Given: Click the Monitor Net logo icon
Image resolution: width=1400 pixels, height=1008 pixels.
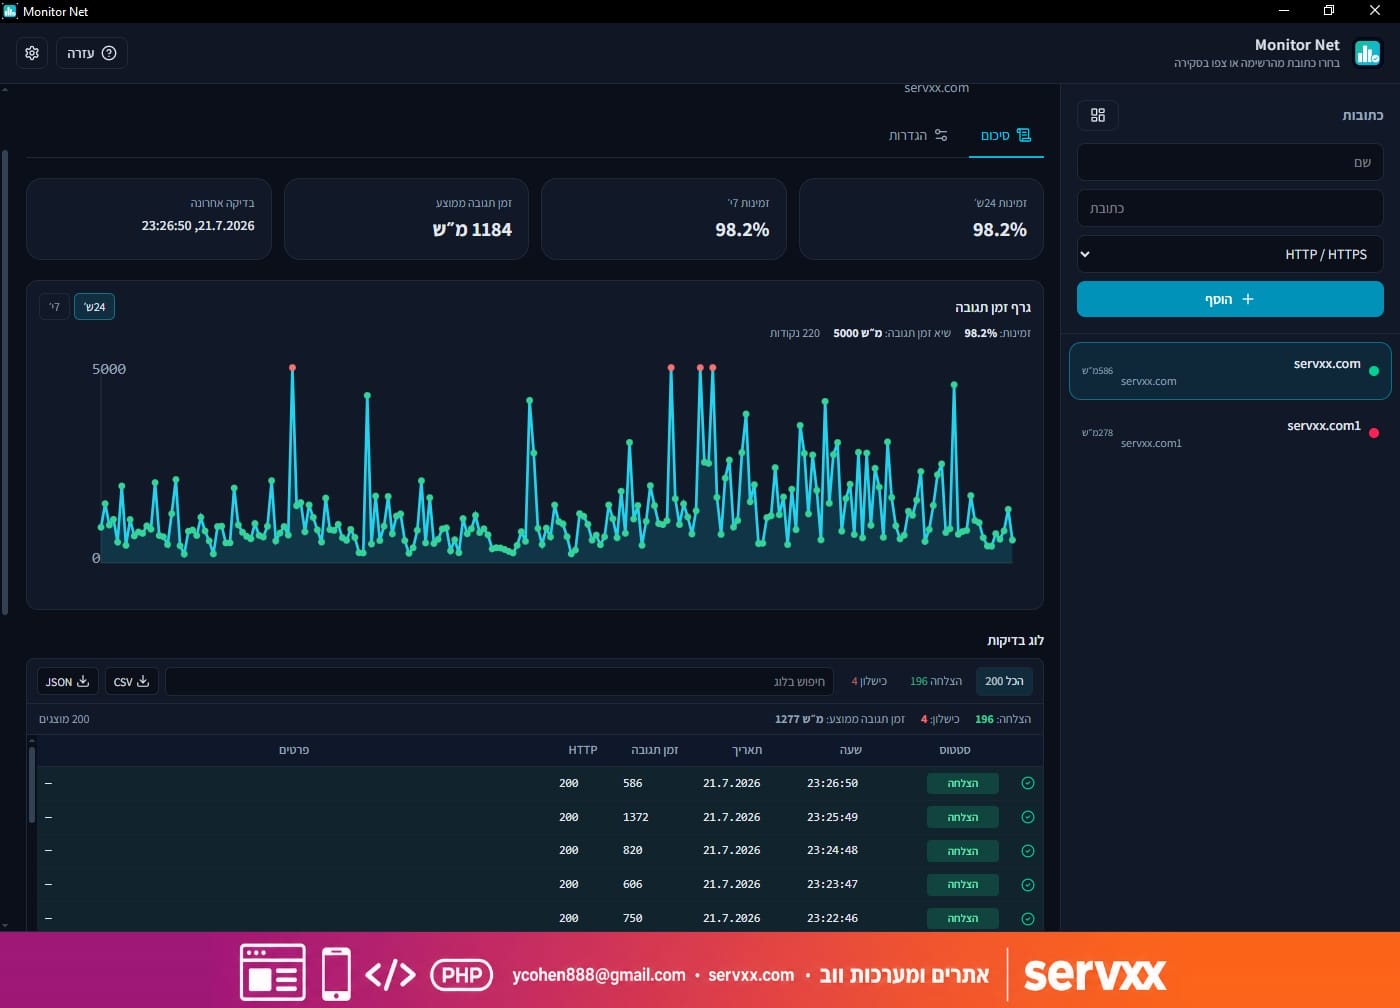Looking at the screenshot, I should (x=1367, y=53).
